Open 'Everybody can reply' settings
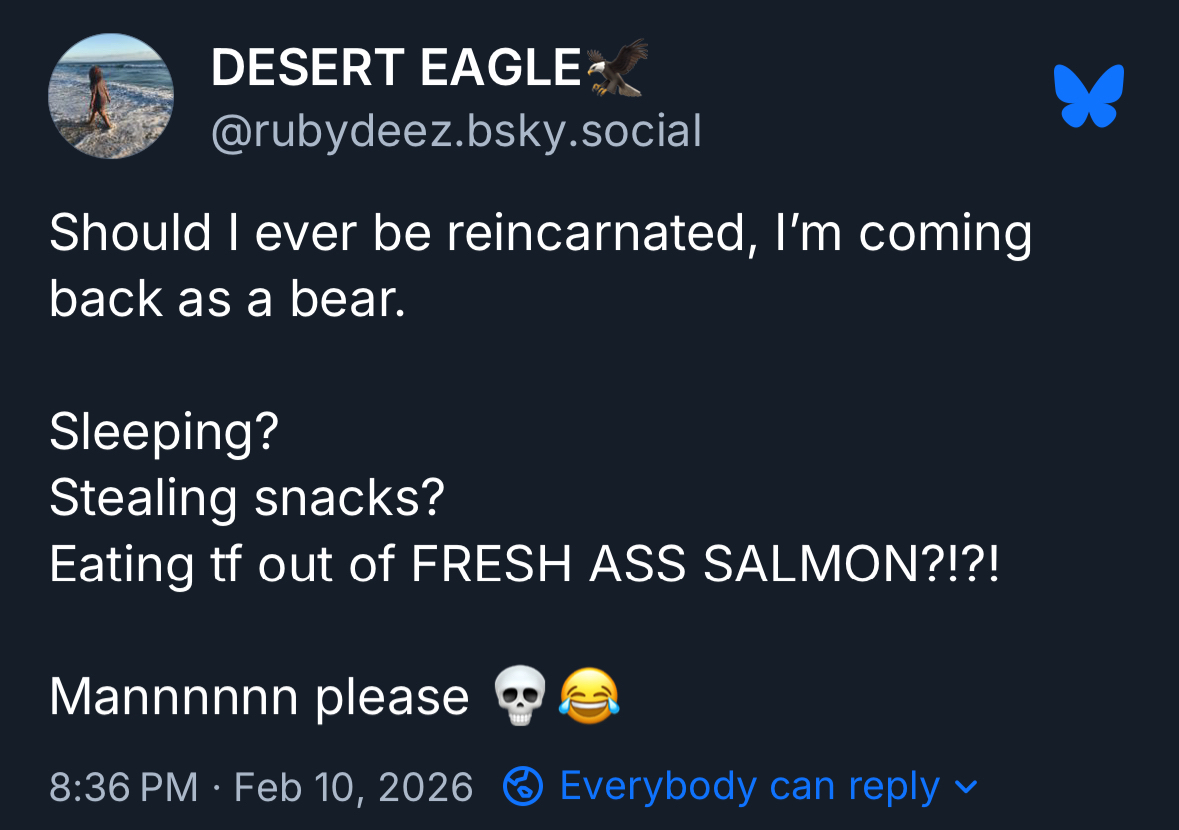Image resolution: width=1179 pixels, height=830 pixels. click(749, 786)
